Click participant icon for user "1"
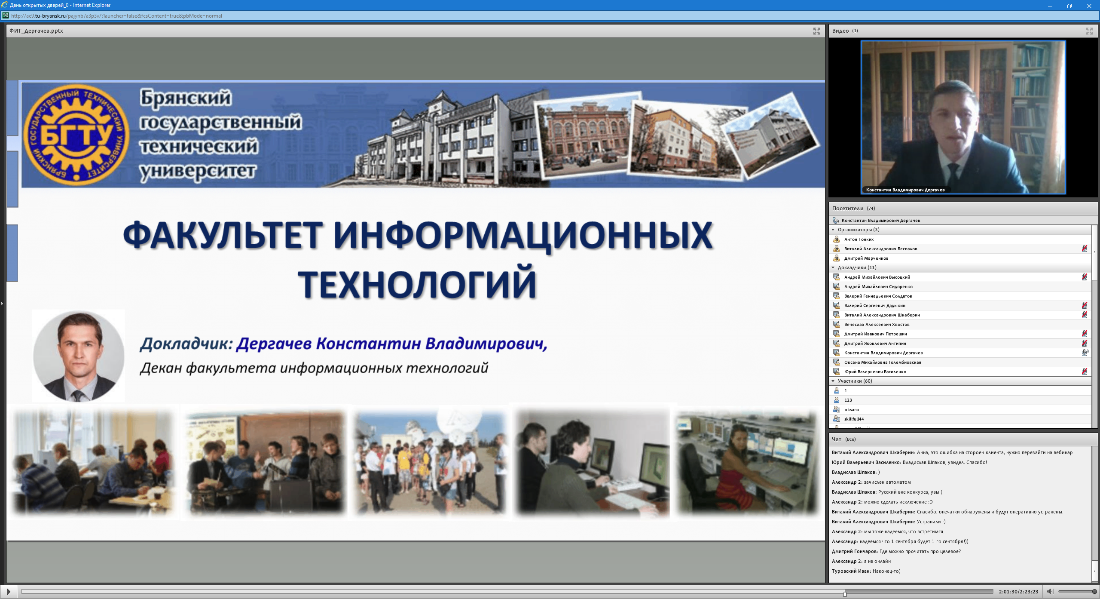This screenshot has height=602, width=1100. coord(836,391)
